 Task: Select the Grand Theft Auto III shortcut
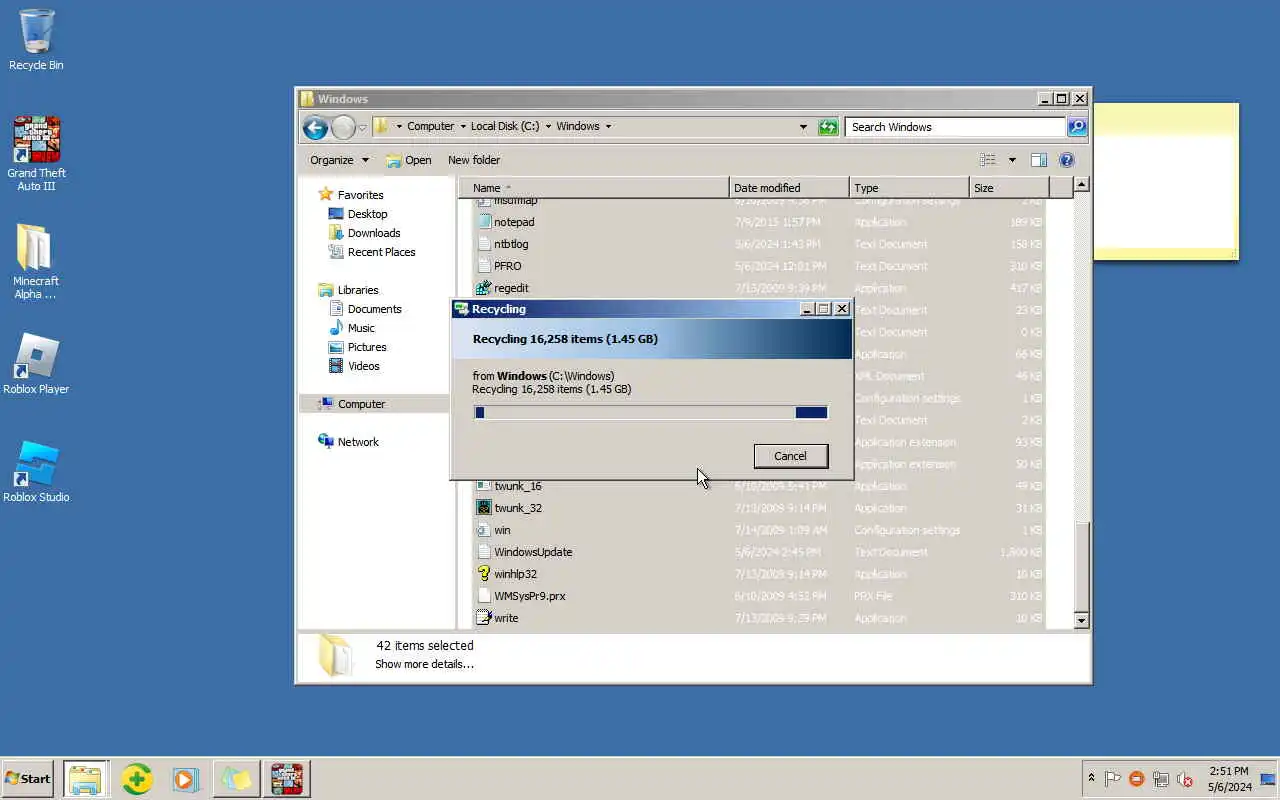point(36,153)
